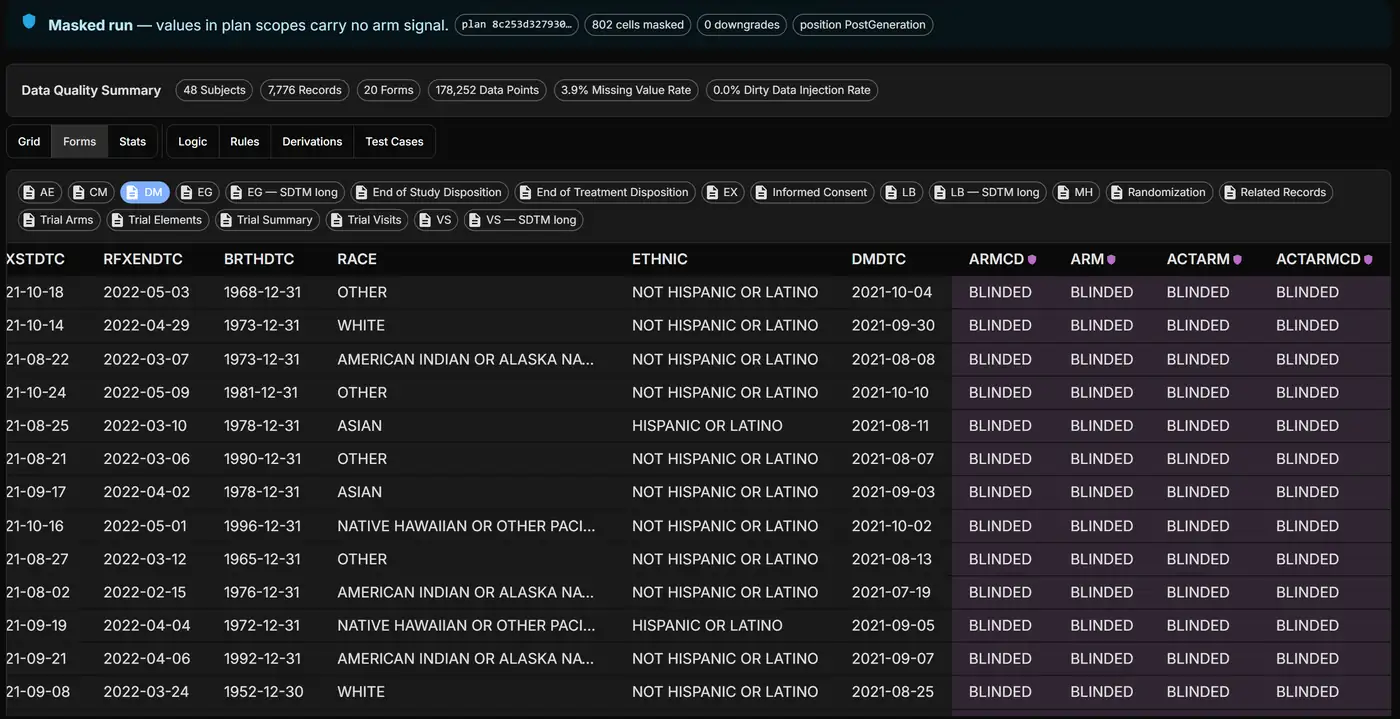This screenshot has width=1400, height=719.
Task: Click BLINDED ARMCD cell in 2021-10-04 row
Action: [1000, 292]
